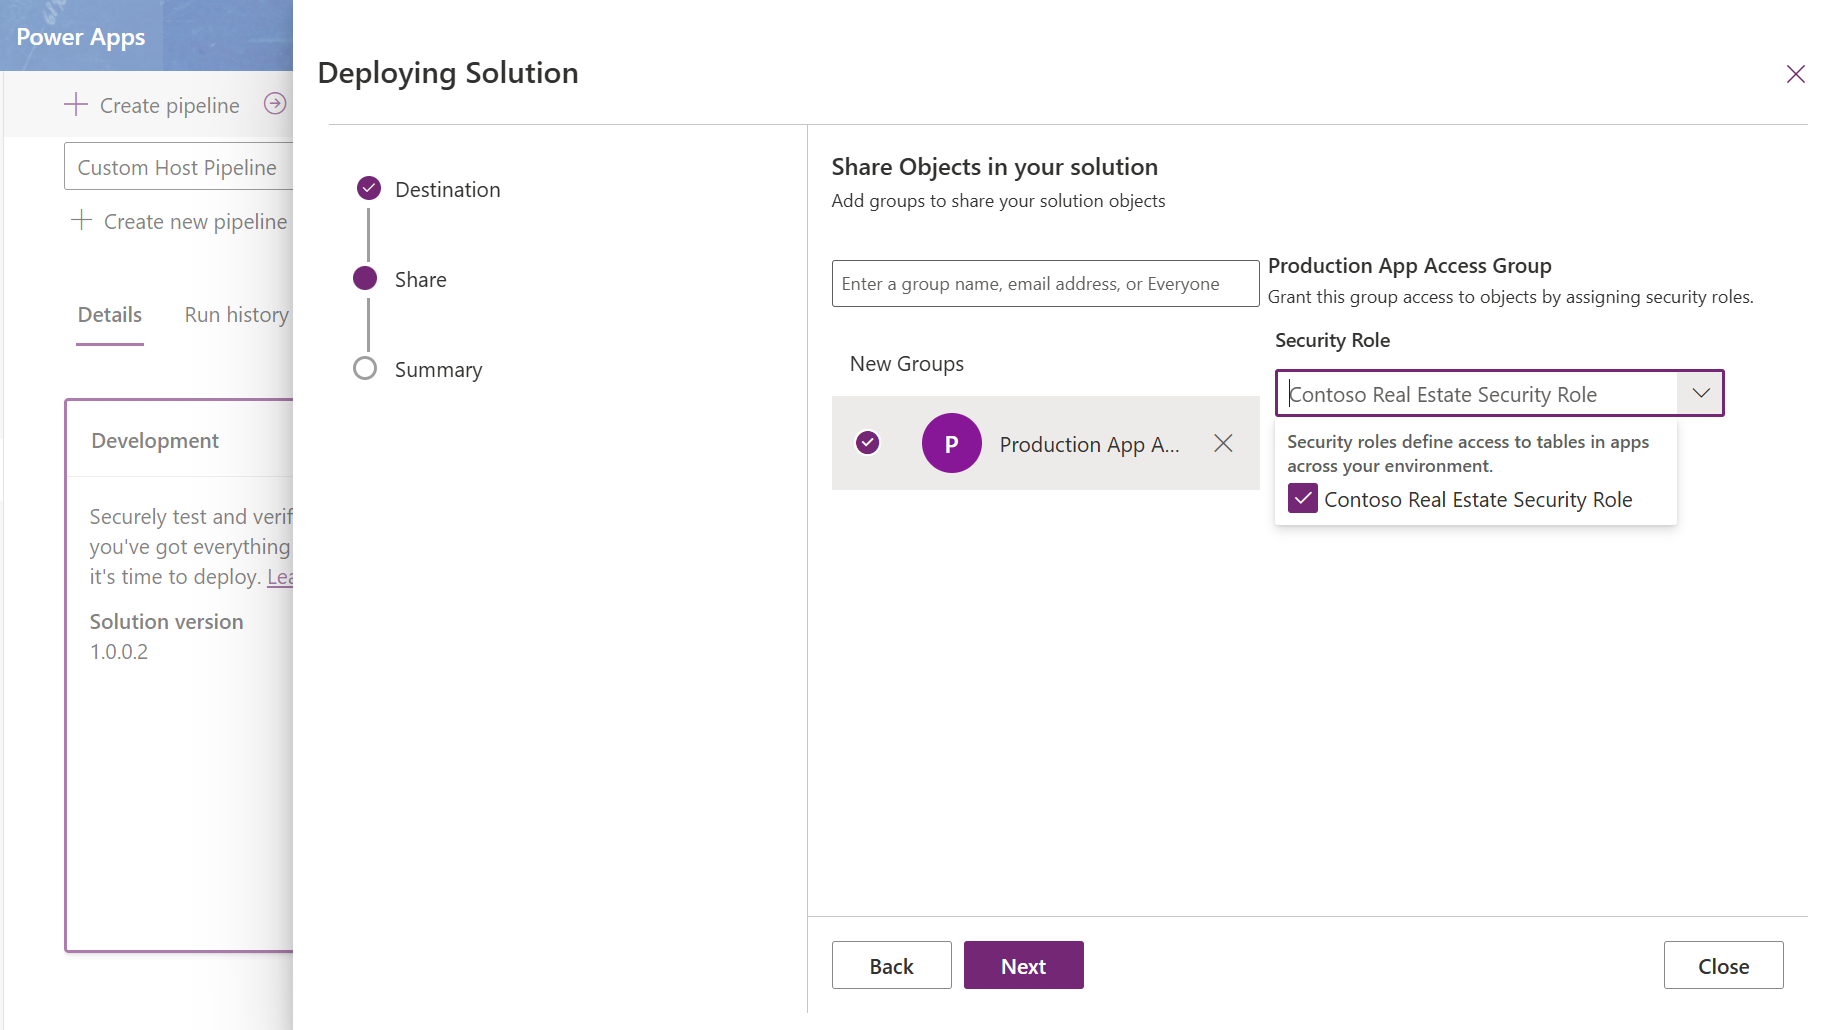Uncheck Contoso Real Estate Security Role checkbox

[x=1302, y=499]
